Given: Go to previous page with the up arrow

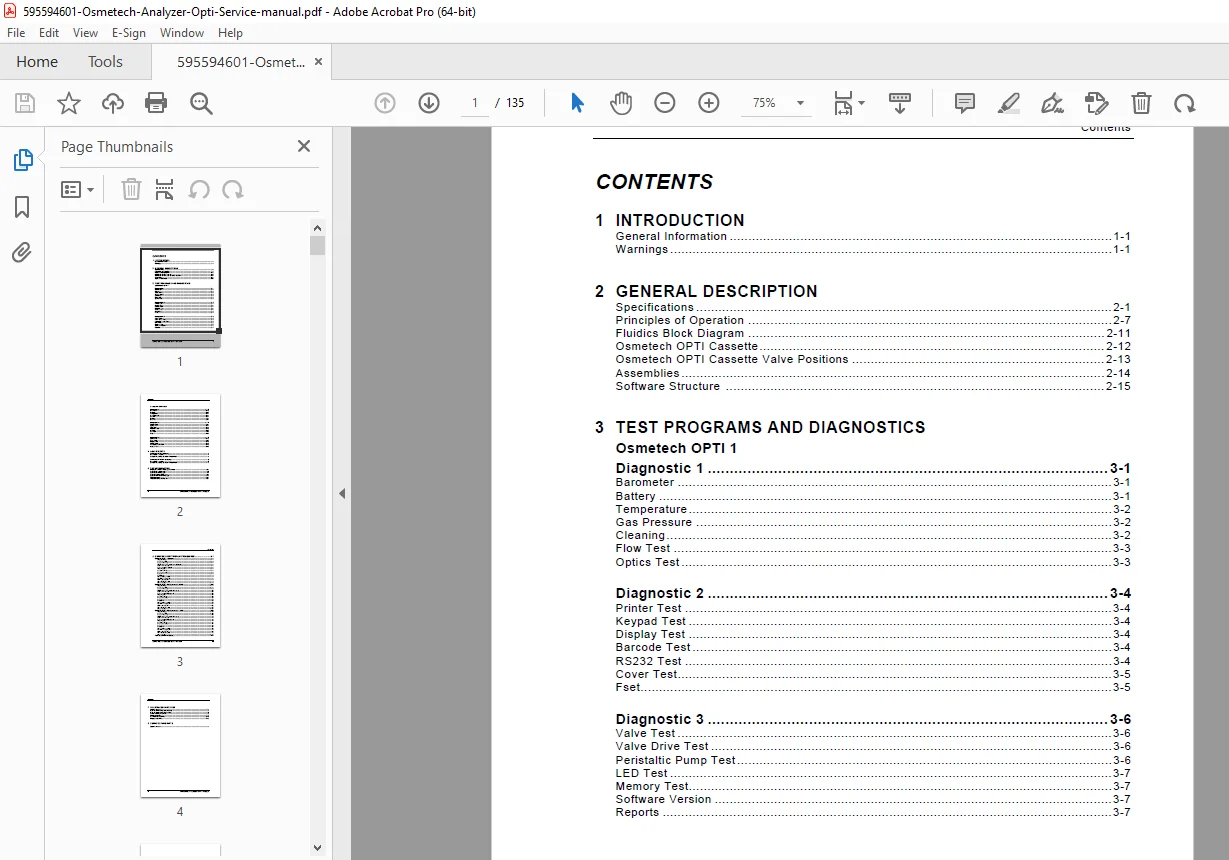Looking at the screenshot, I should click(x=385, y=103).
